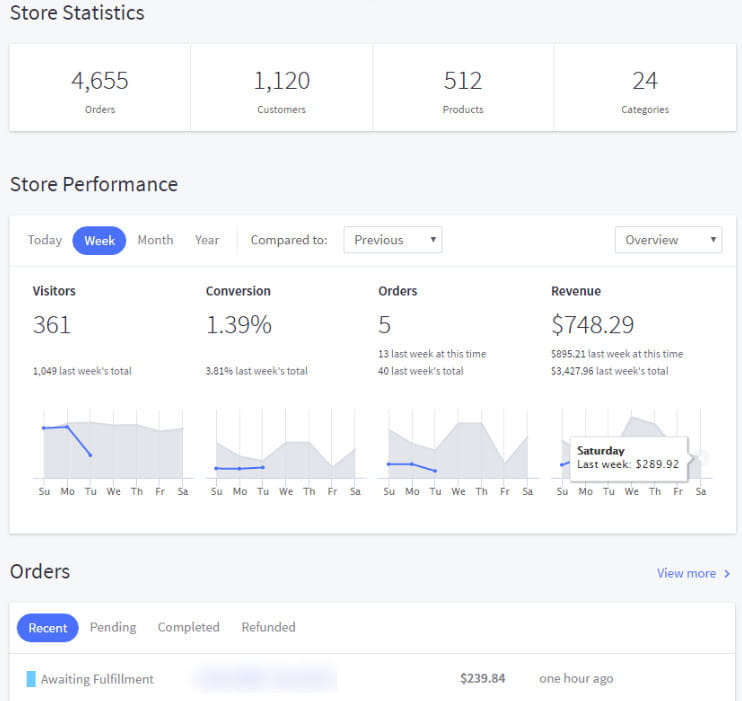This screenshot has width=742, height=701.
Task: Switch performance range to Month
Action: click(x=155, y=240)
